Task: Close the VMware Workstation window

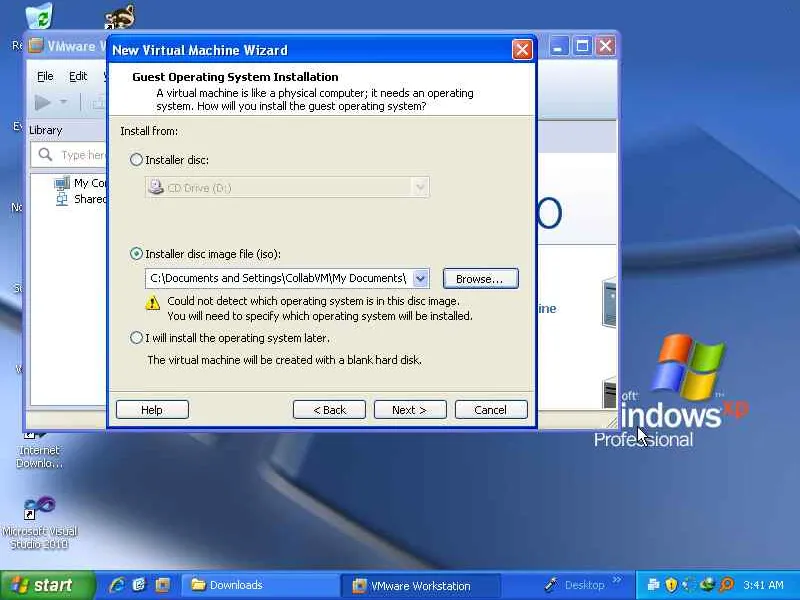Action: [x=606, y=46]
